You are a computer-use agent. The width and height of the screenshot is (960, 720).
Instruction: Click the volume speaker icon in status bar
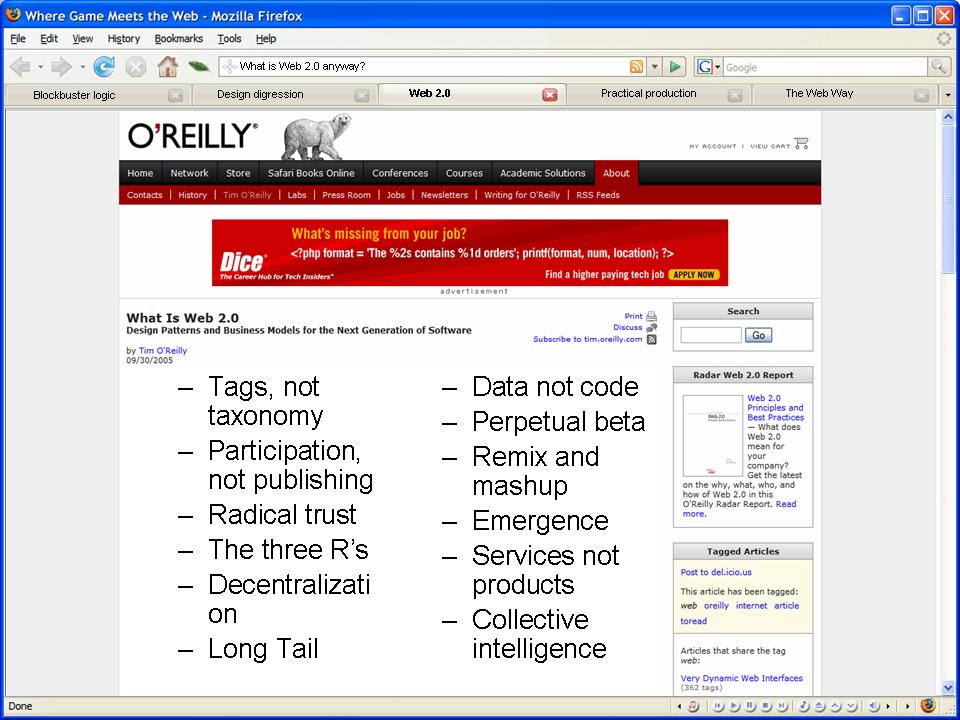point(874,706)
